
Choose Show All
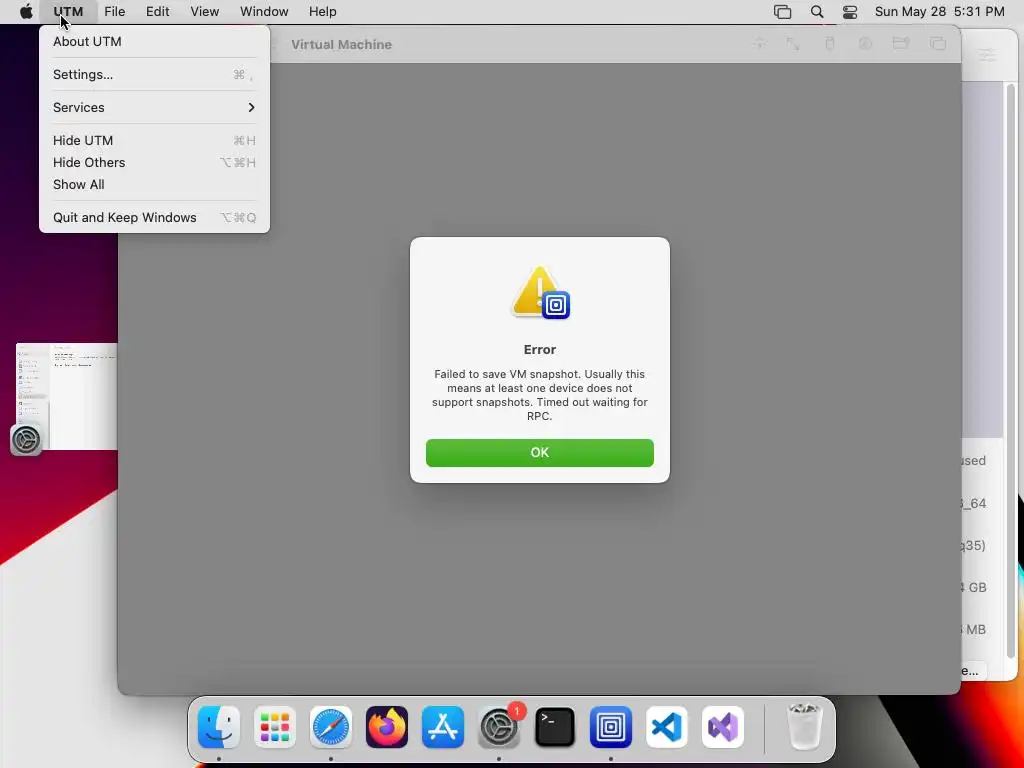coord(154,185)
